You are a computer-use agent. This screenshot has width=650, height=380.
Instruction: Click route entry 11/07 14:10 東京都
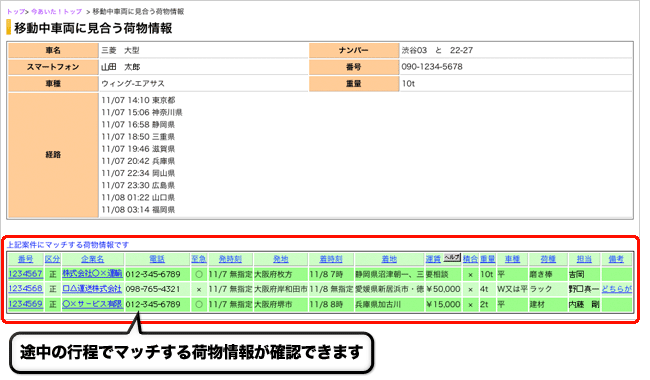click(138, 100)
